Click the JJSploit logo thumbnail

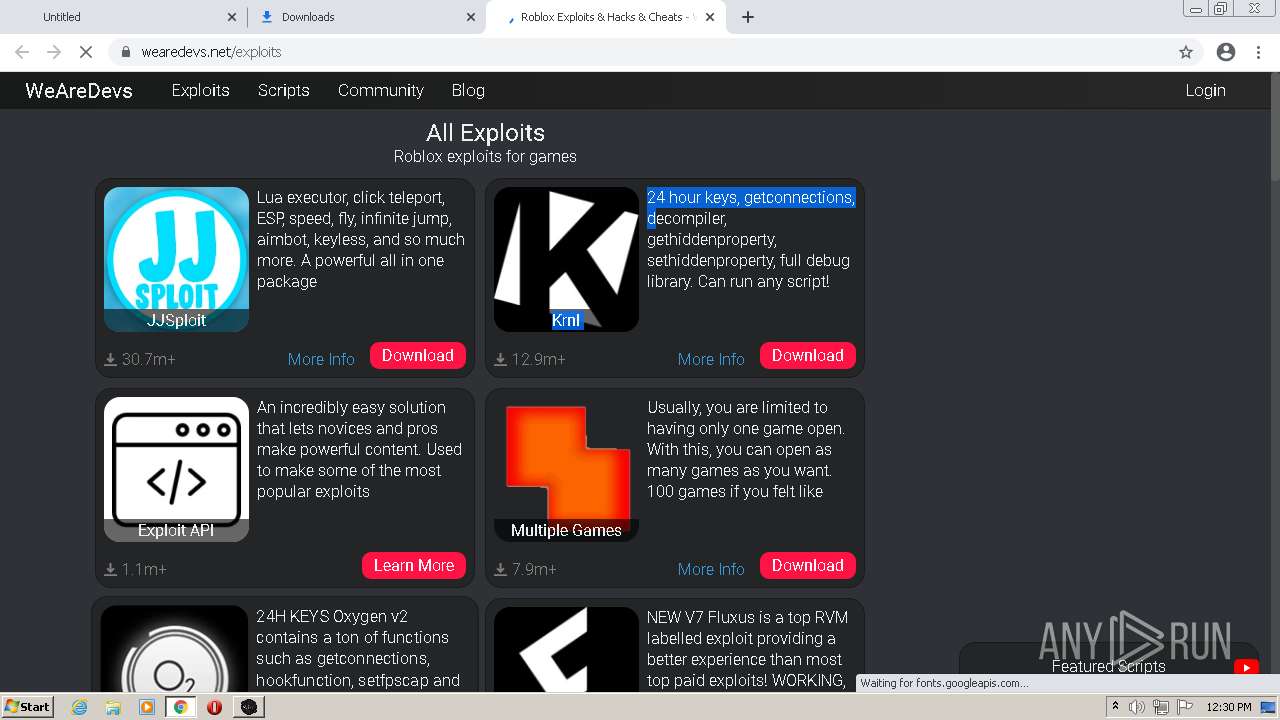pyautogui.click(x=176, y=259)
